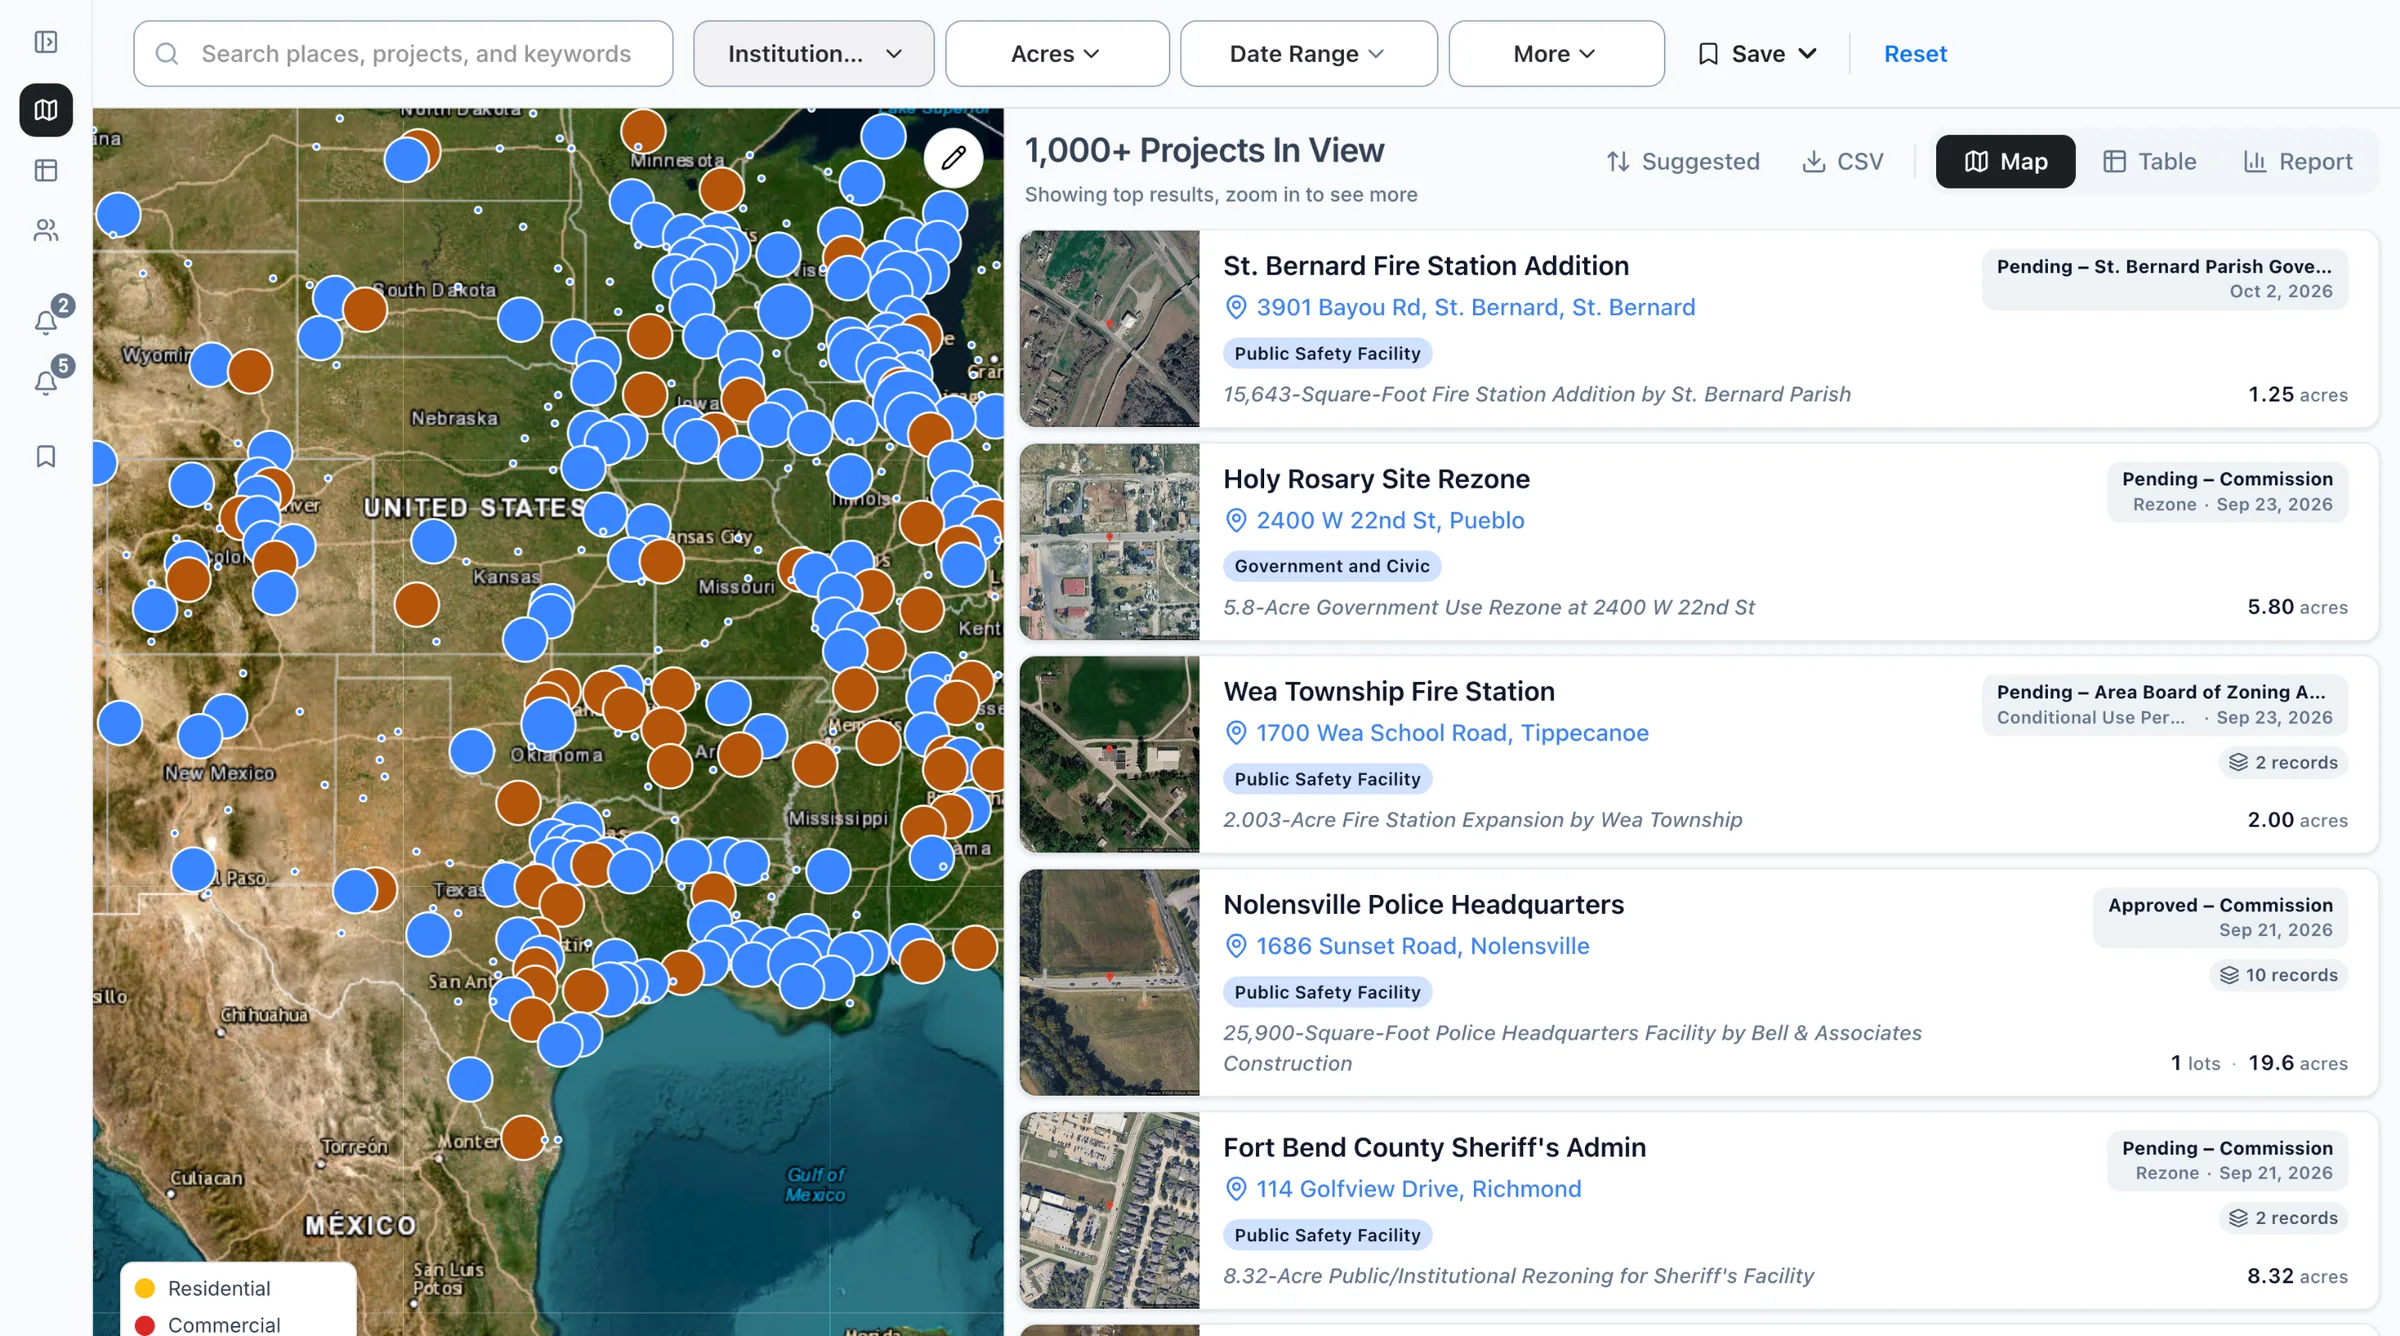The width and height of the screenshot is (2400, 1336).
Task: Open Wea Township Fire Station title
Action: click(x=1388, y=692)
